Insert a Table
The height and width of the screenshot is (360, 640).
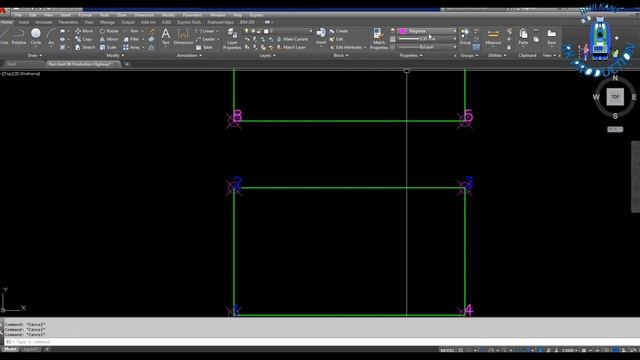pyautogui.click(x=204, y=47)
